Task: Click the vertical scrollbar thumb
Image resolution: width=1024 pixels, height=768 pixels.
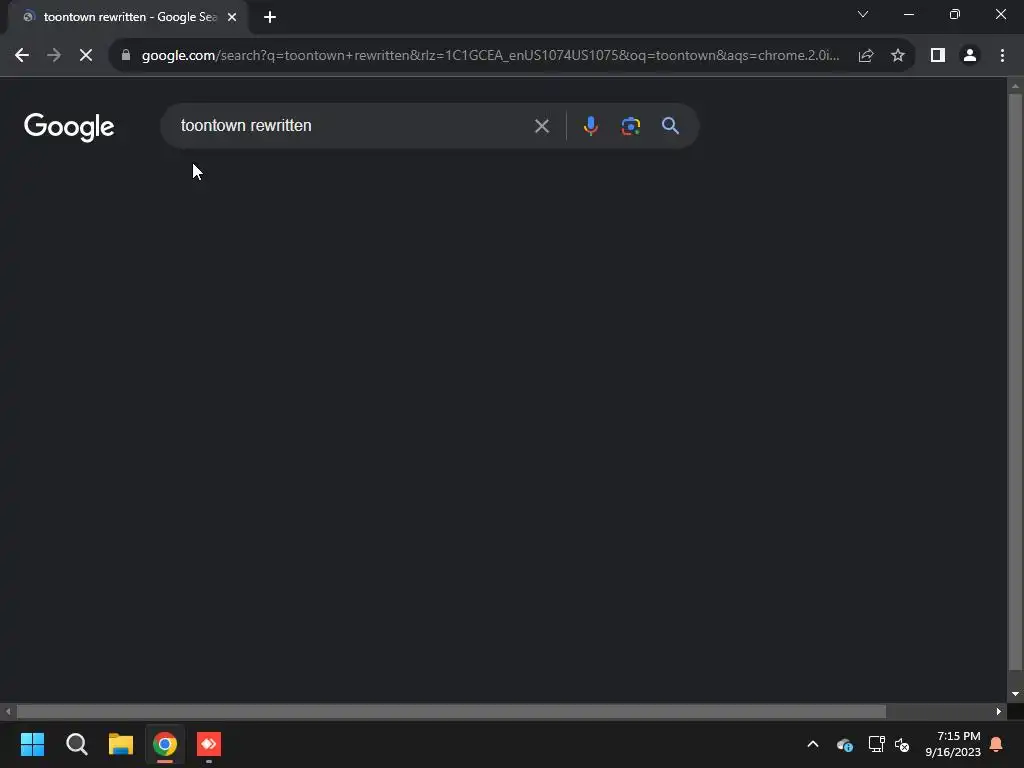Action: [x=1015, y=382]
